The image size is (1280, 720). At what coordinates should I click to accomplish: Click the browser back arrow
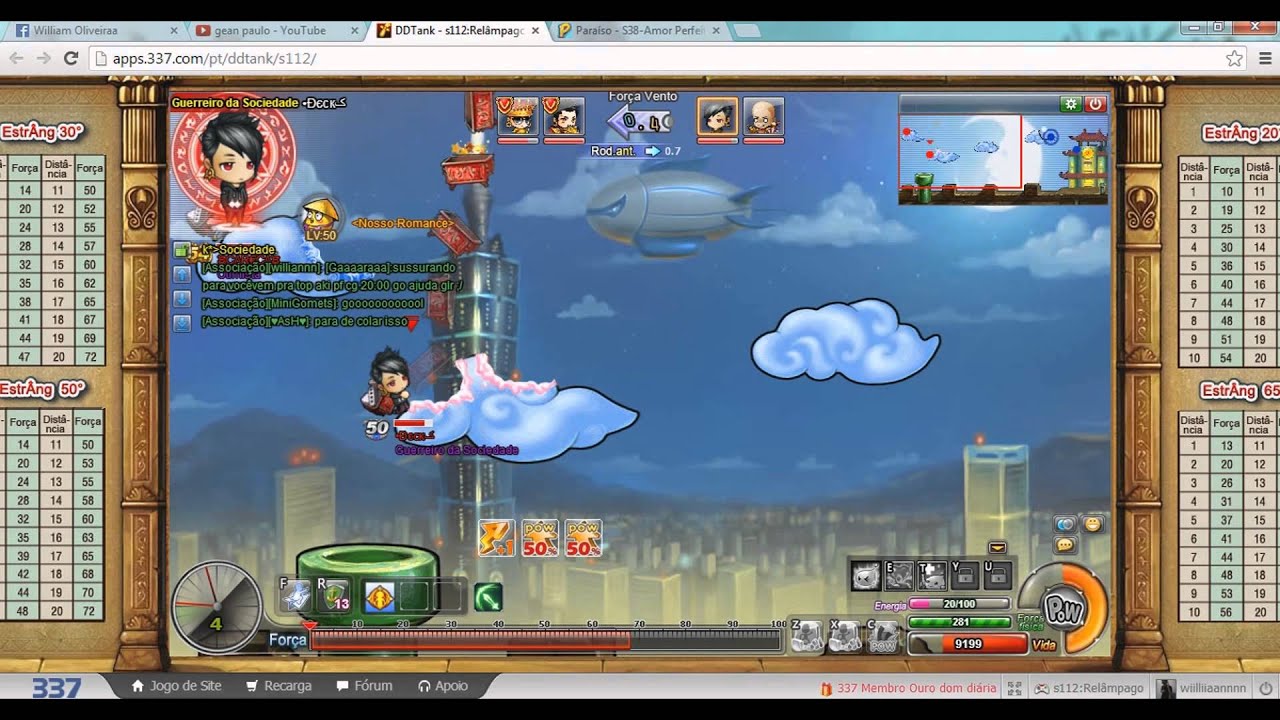pyautogui.click(x=16, y=58)
